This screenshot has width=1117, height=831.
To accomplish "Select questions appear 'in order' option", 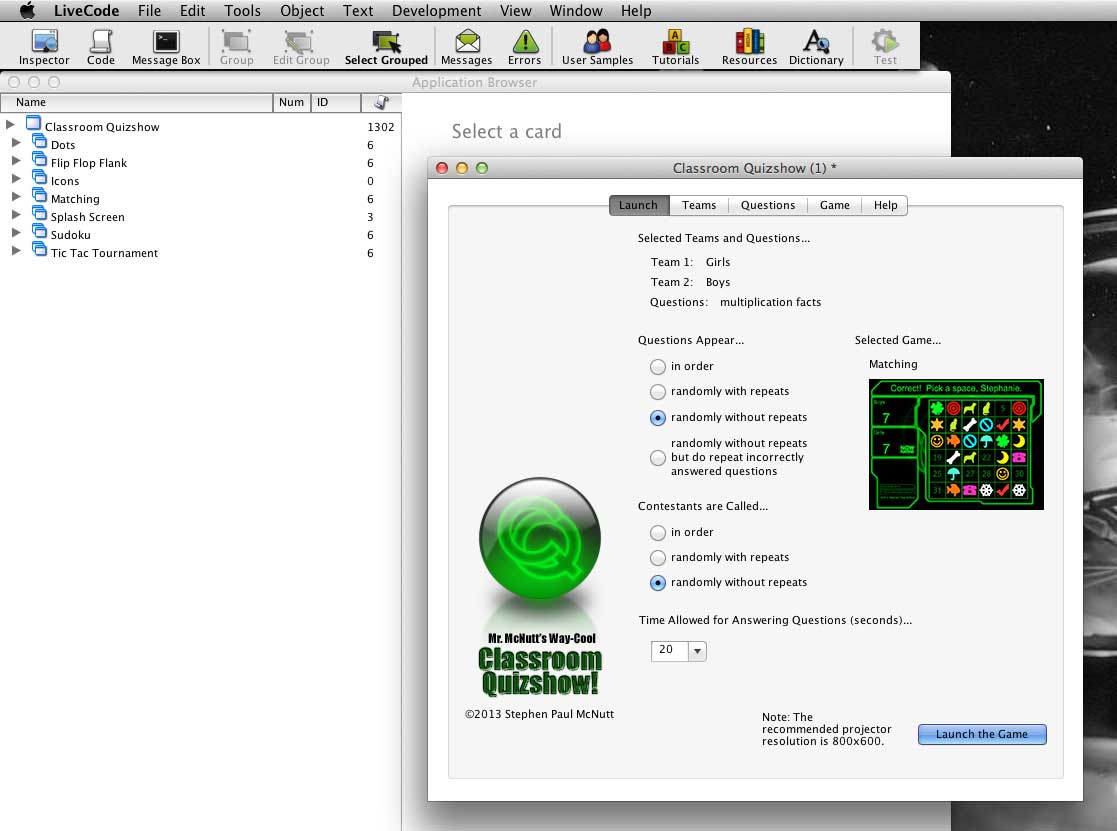I will [x=658, y=366].
